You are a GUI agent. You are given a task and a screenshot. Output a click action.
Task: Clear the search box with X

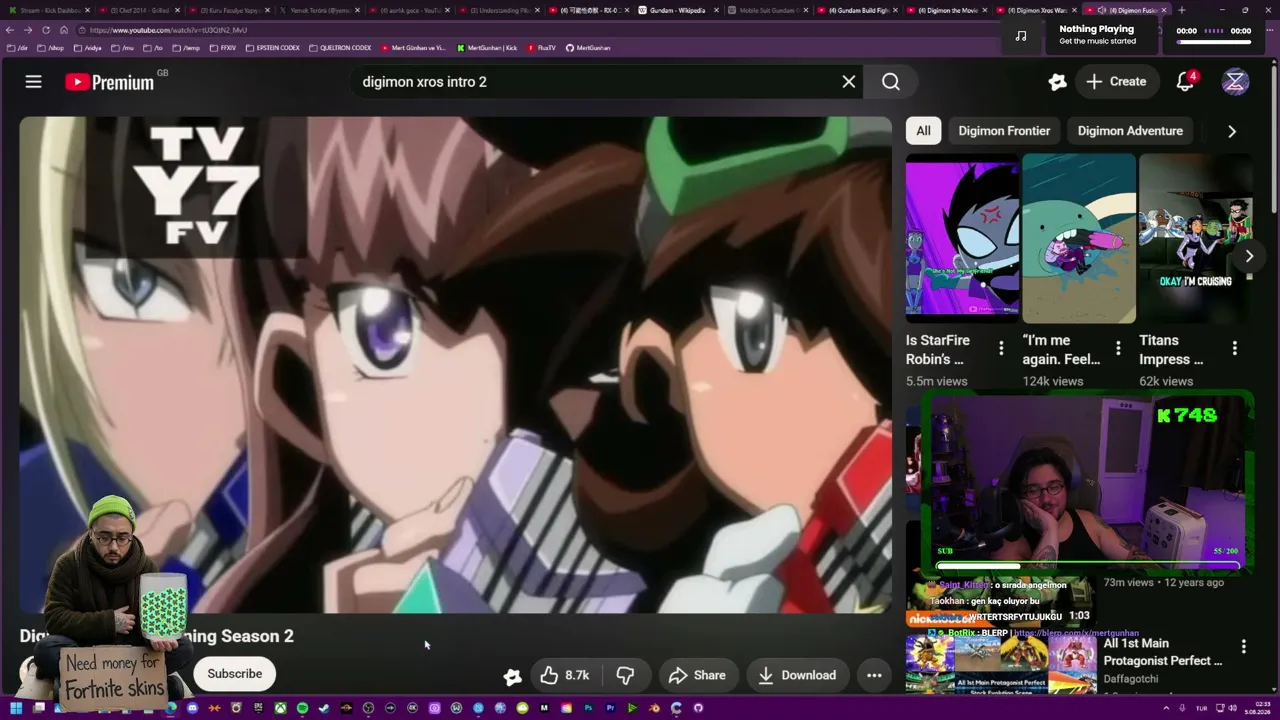point(849,82)
